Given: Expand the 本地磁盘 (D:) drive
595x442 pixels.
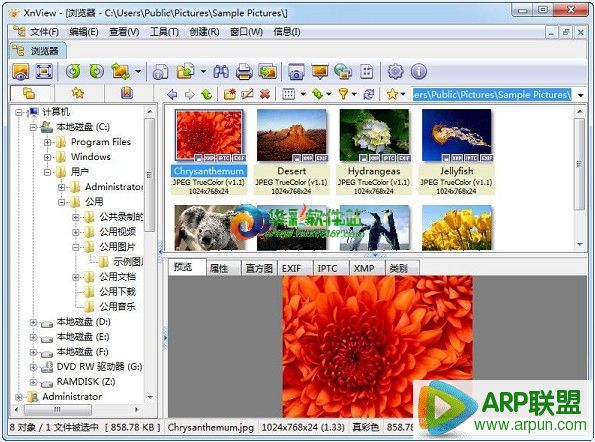Looking at the screenshot, I should [33, 322].
